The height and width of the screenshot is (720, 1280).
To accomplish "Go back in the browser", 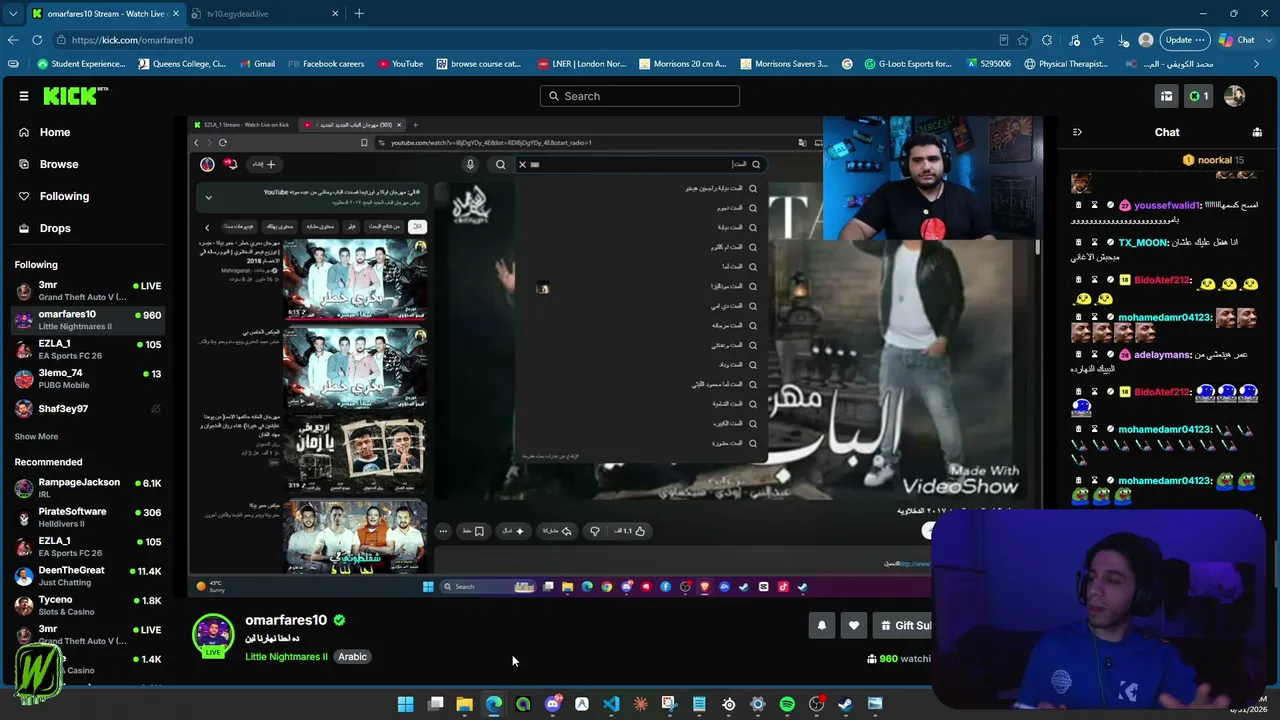I will tap(13, 40).
